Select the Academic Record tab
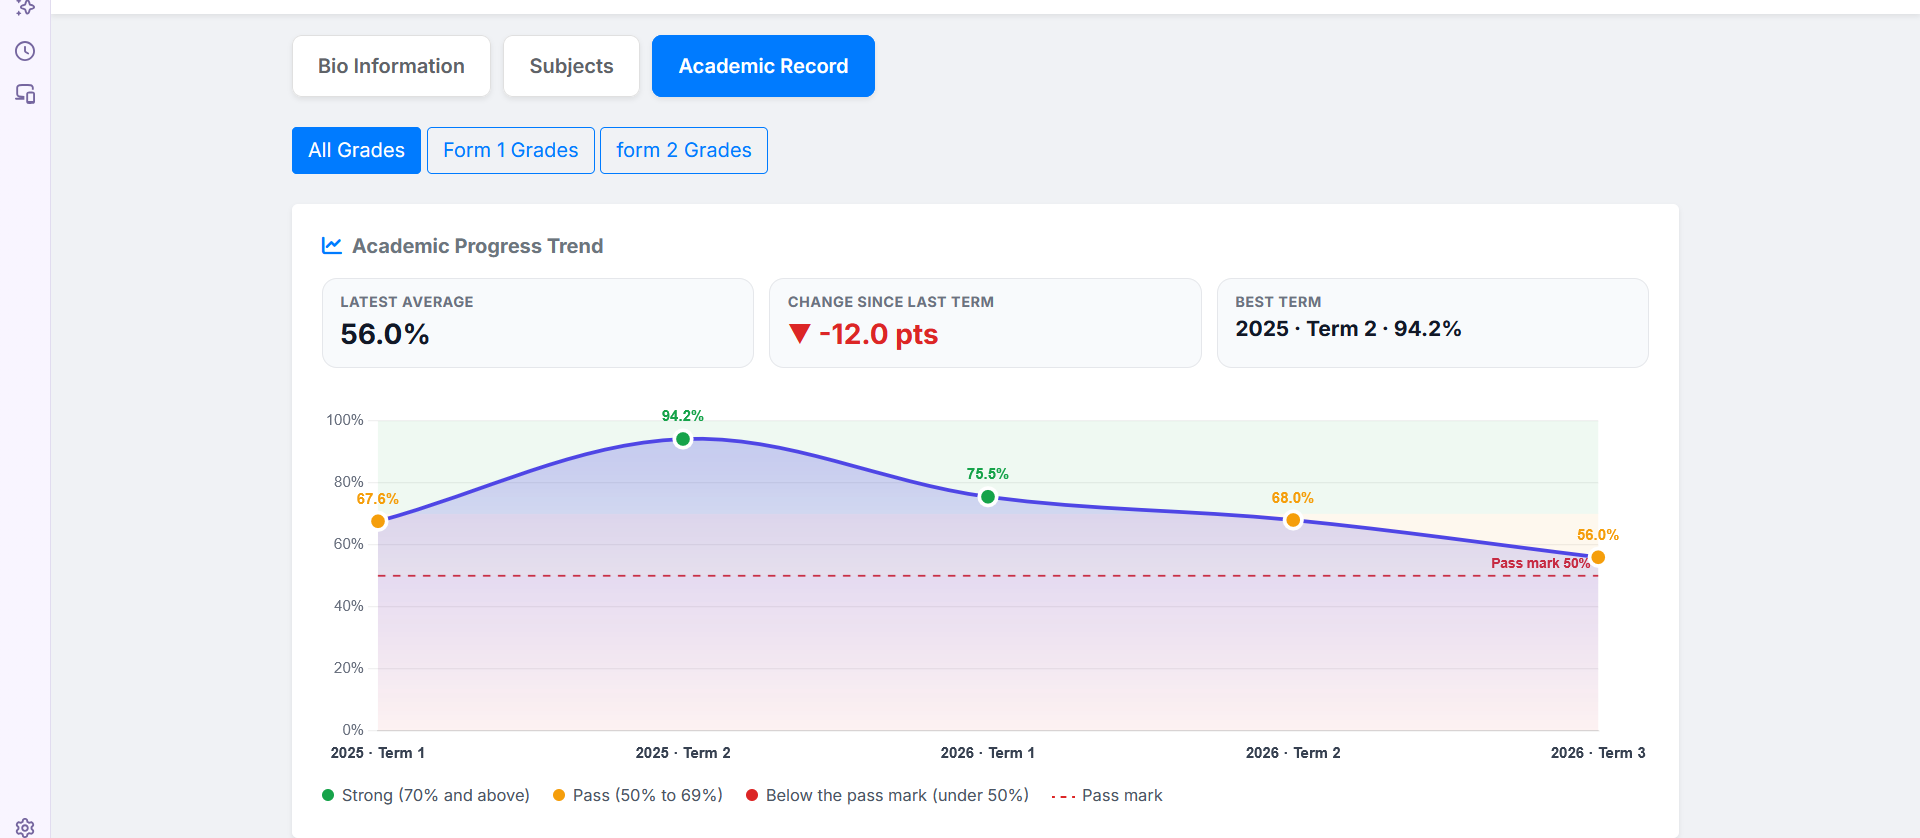Viewport: 1920px width, 838px height. 763,66
